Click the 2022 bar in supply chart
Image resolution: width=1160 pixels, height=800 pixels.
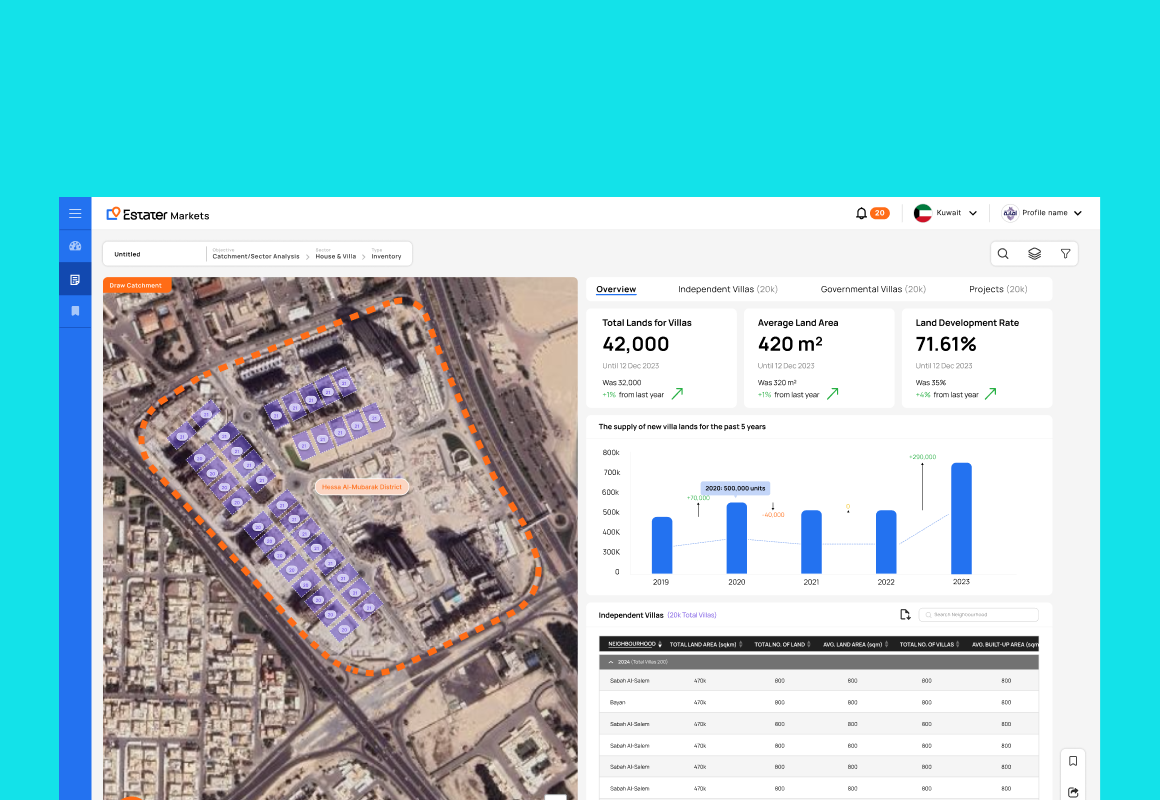[x=886, y=542]
